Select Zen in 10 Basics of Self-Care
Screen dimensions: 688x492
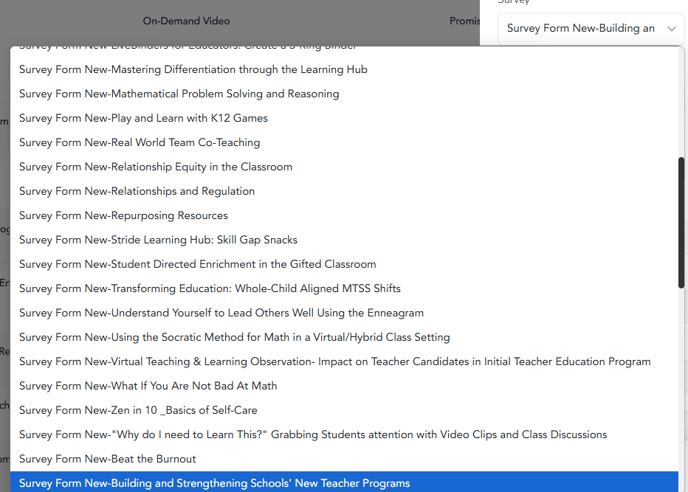tap(344, 410)
